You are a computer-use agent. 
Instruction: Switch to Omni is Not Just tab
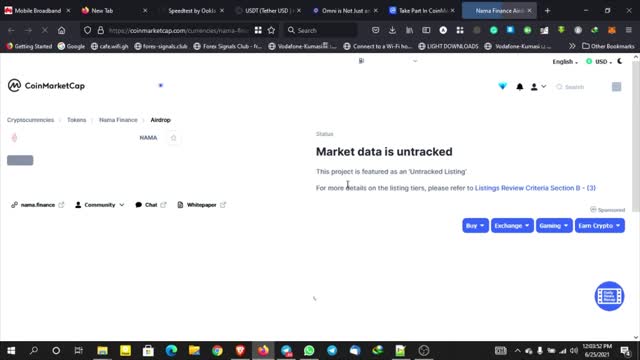click(x=345, y=11)
